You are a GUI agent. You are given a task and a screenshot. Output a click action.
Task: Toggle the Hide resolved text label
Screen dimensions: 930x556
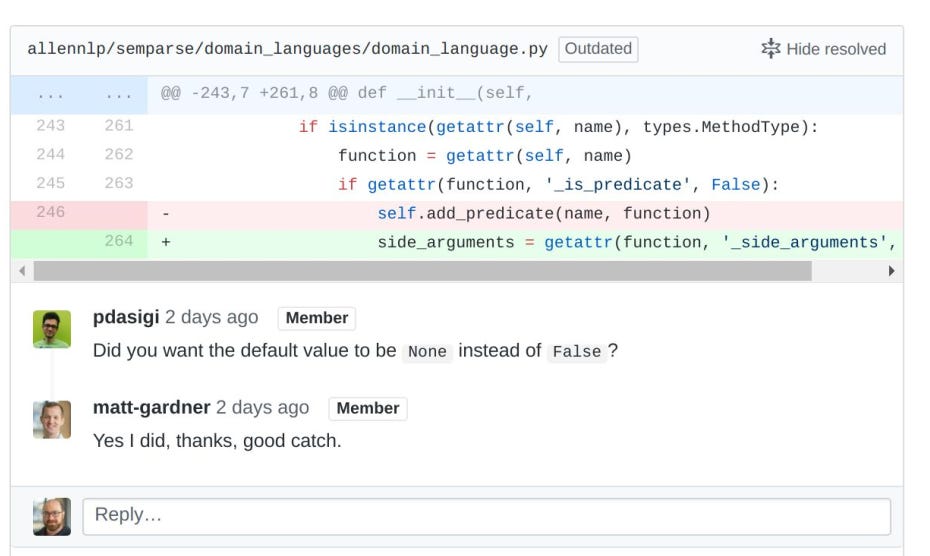point(836,49)
